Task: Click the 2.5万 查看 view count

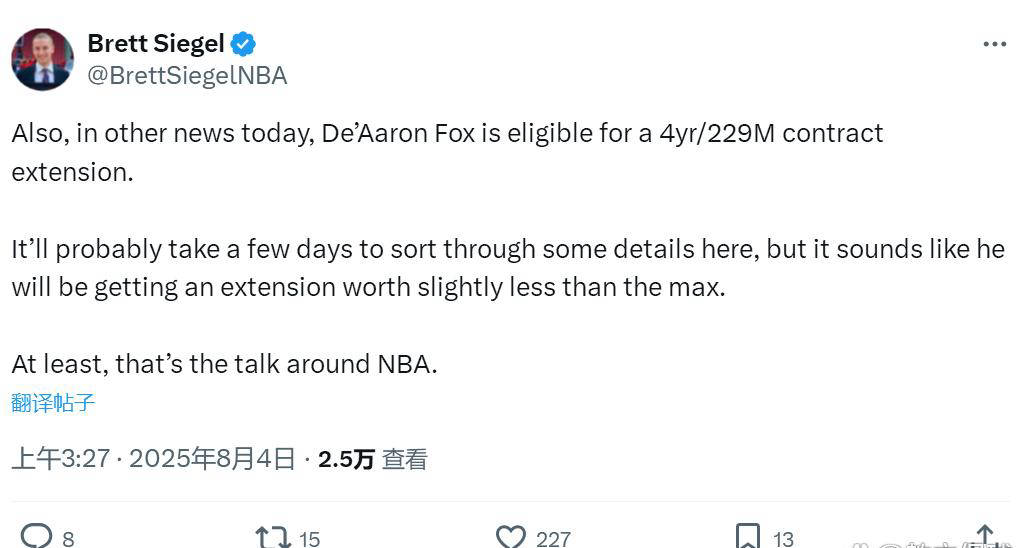Action: pos(372,459)
